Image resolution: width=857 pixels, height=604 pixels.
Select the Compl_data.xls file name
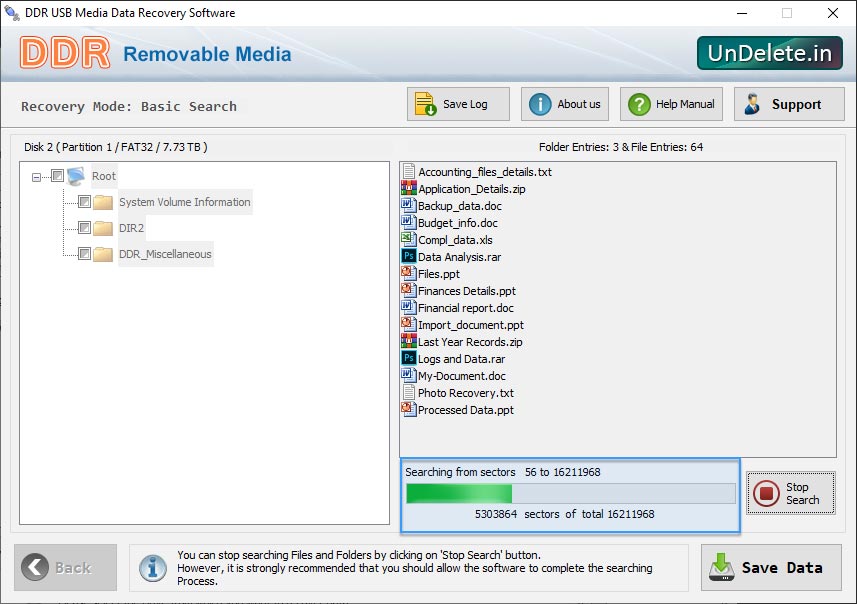(x=455, y=239)
